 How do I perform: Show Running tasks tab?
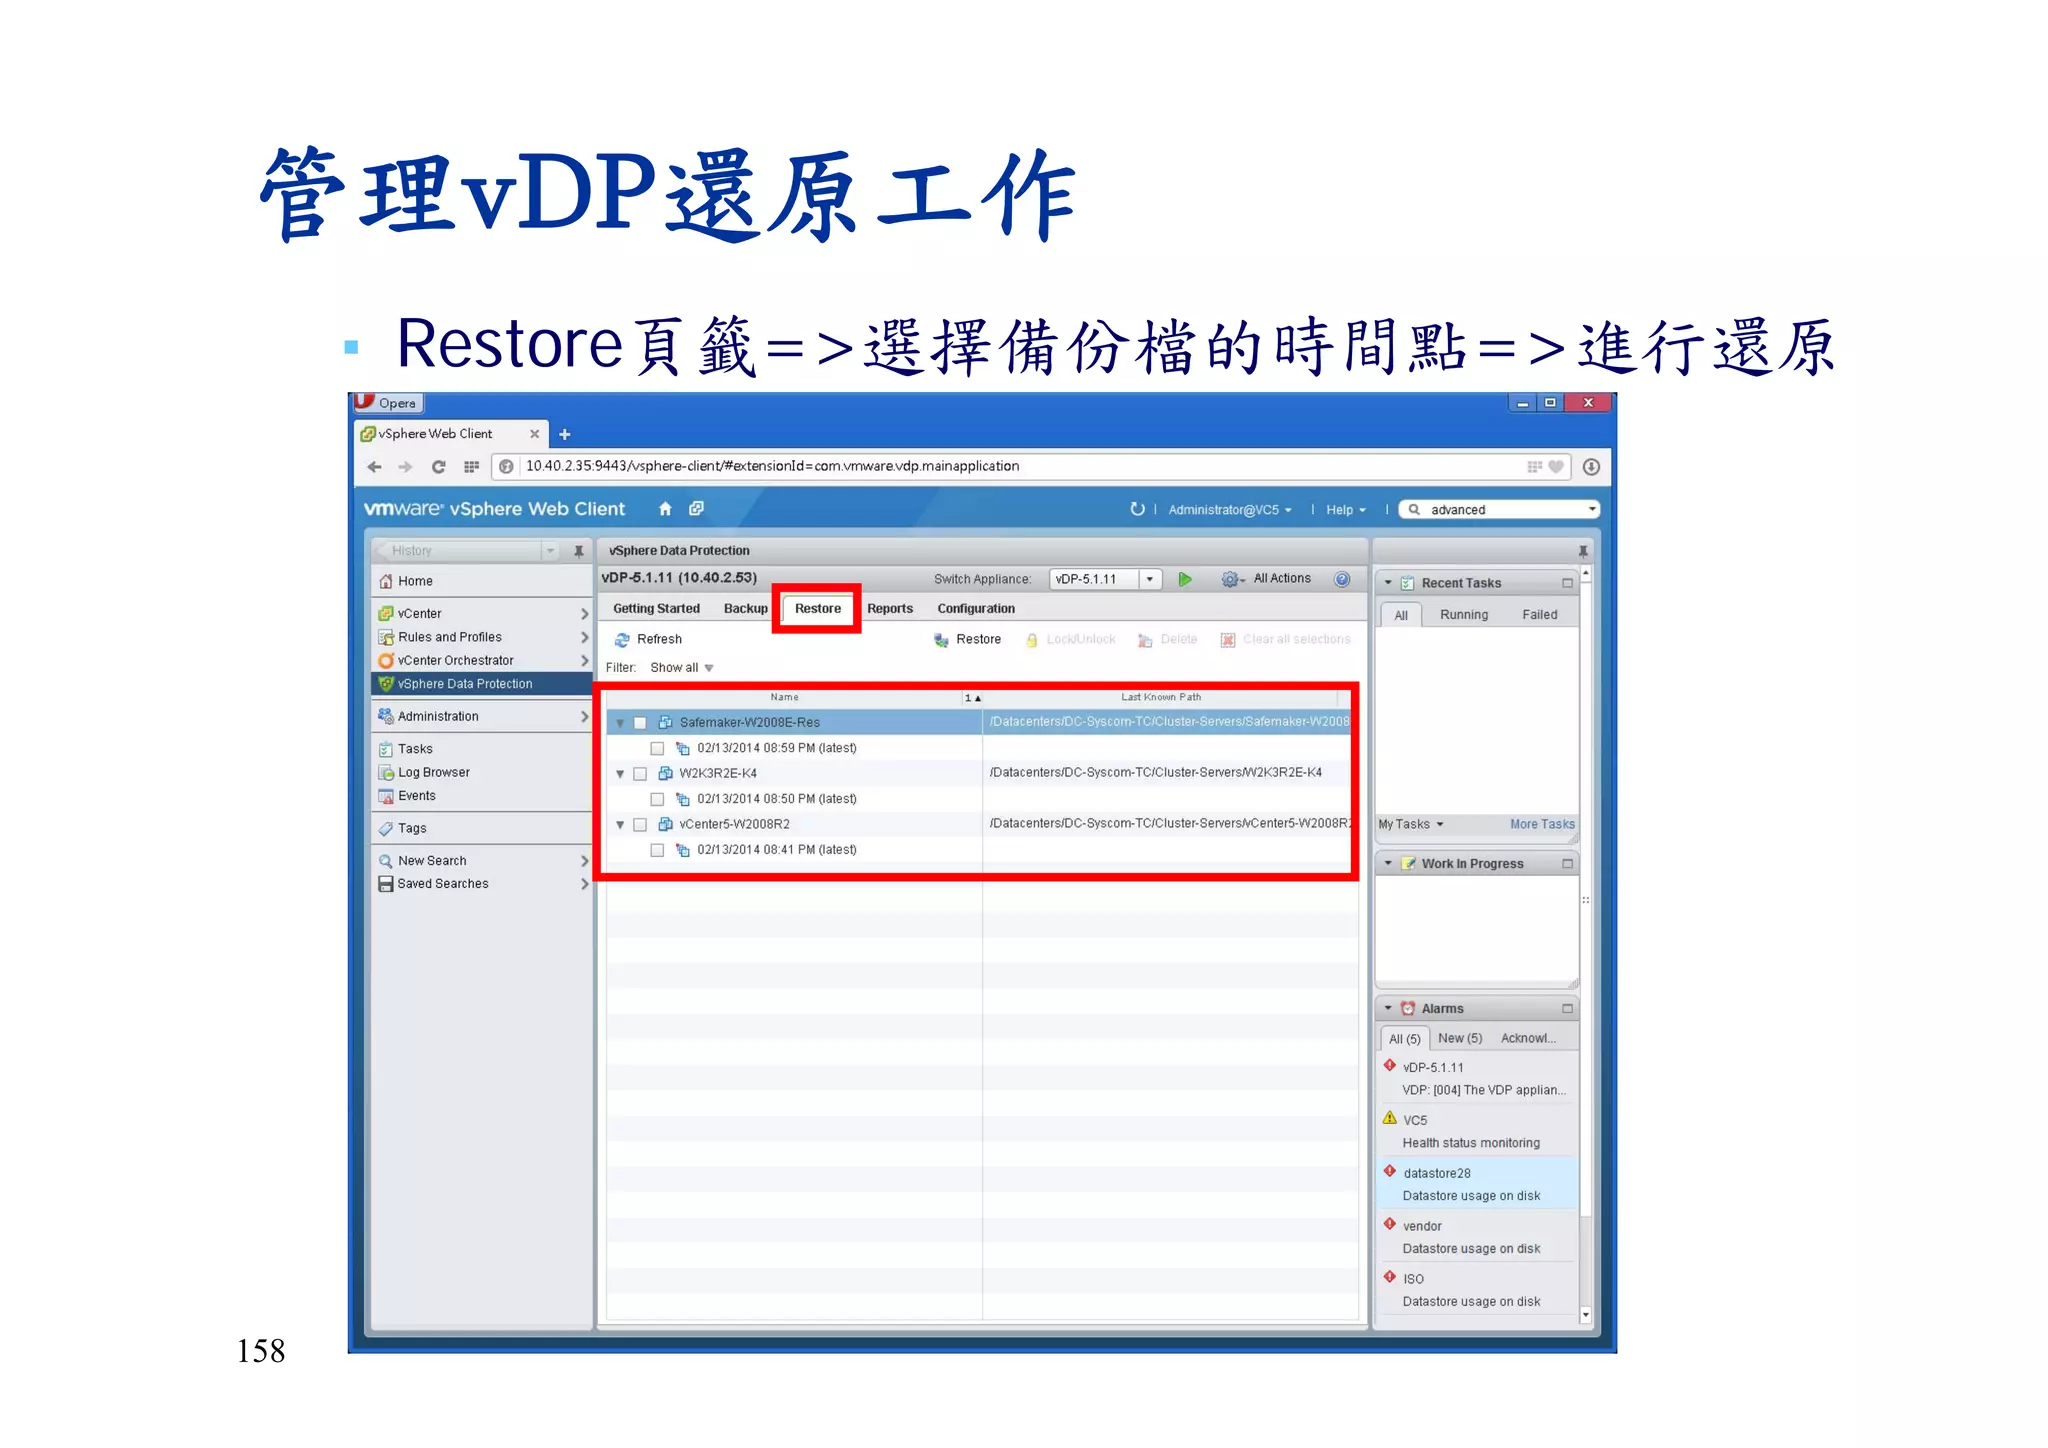click(1464, 615)
